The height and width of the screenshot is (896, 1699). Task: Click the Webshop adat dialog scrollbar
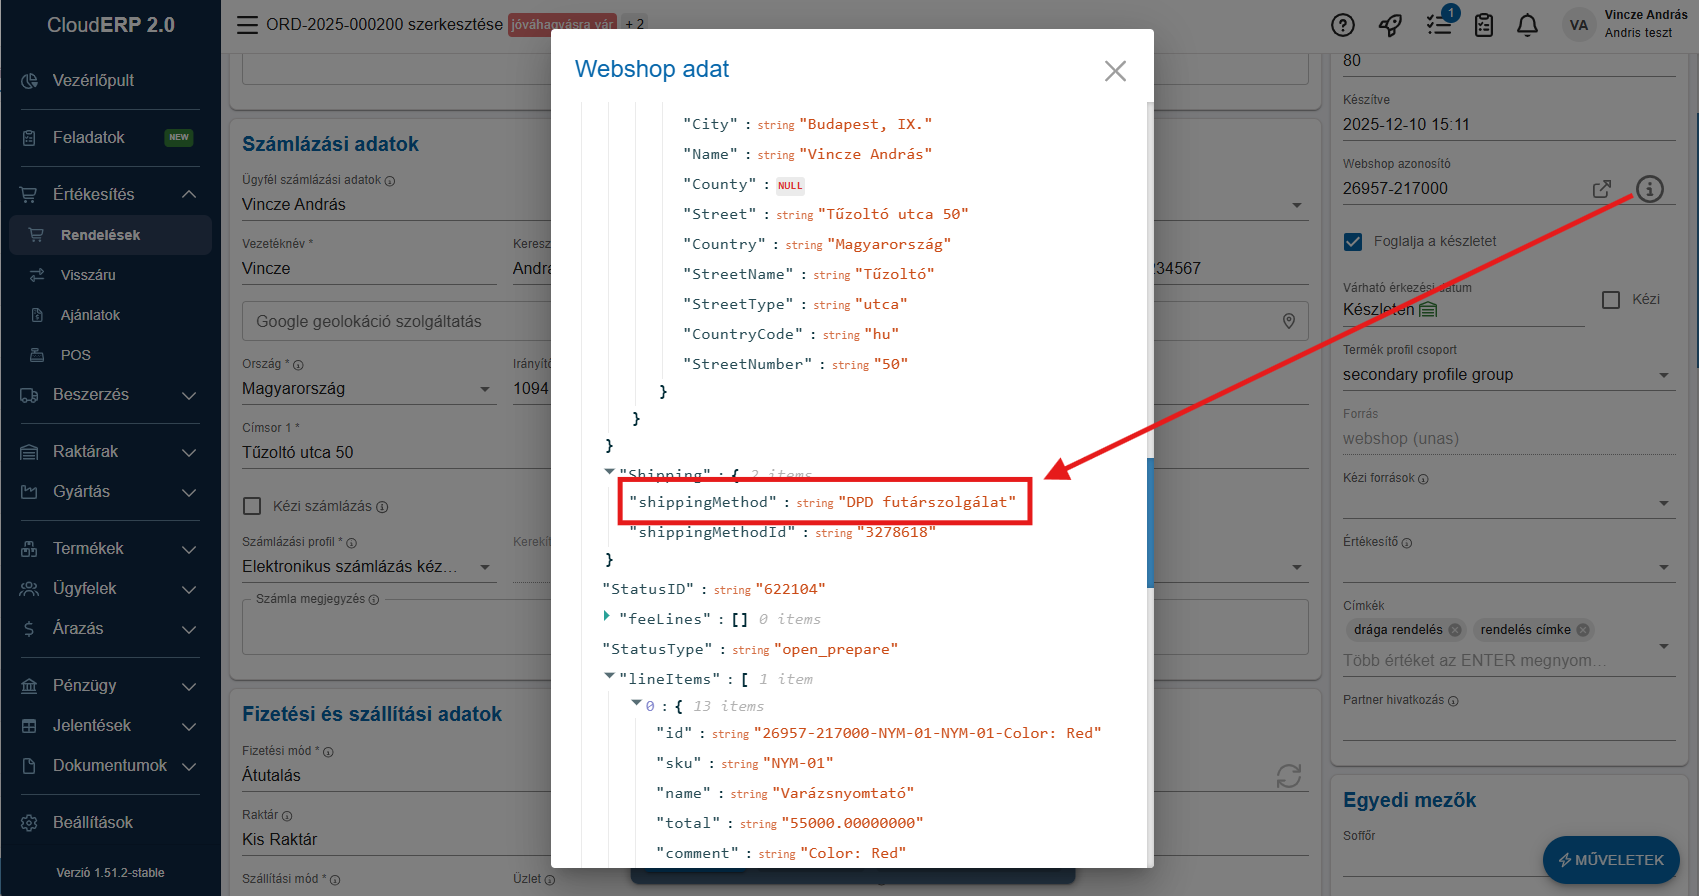1150,522
